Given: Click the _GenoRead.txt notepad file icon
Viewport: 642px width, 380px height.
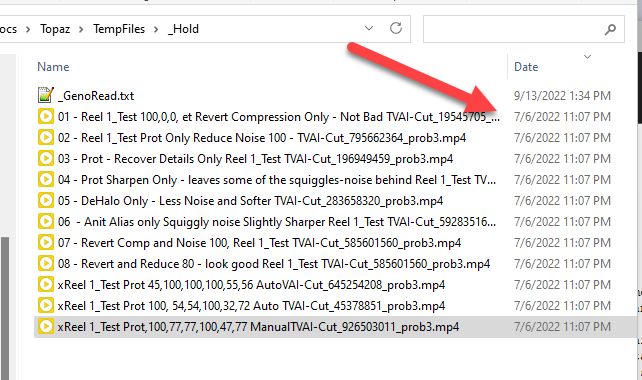Looking at the screenshot, I should [x=45, y=95].
